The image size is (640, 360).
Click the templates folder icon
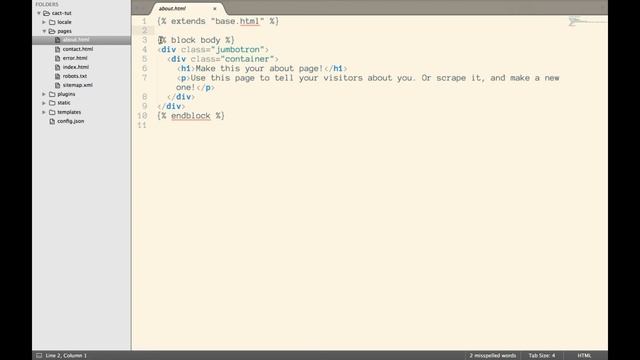point(52,112)
